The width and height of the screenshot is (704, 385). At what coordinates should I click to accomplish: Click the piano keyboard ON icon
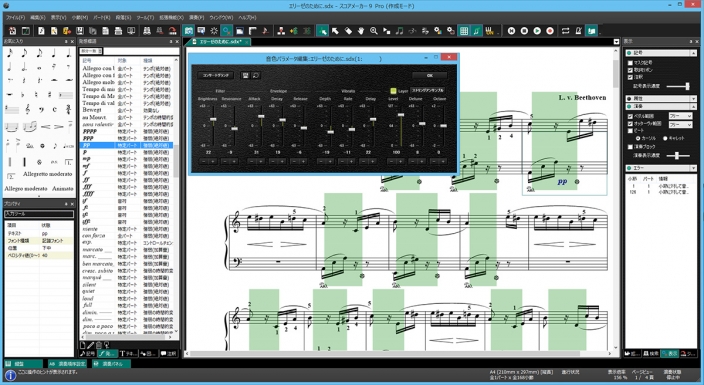(489, 31)
